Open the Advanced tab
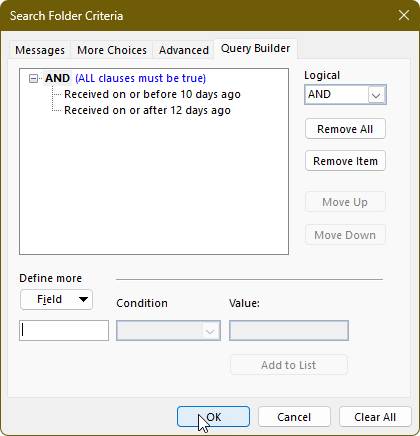The width and height of the screenshot is (420, 436). pos(184,50)
